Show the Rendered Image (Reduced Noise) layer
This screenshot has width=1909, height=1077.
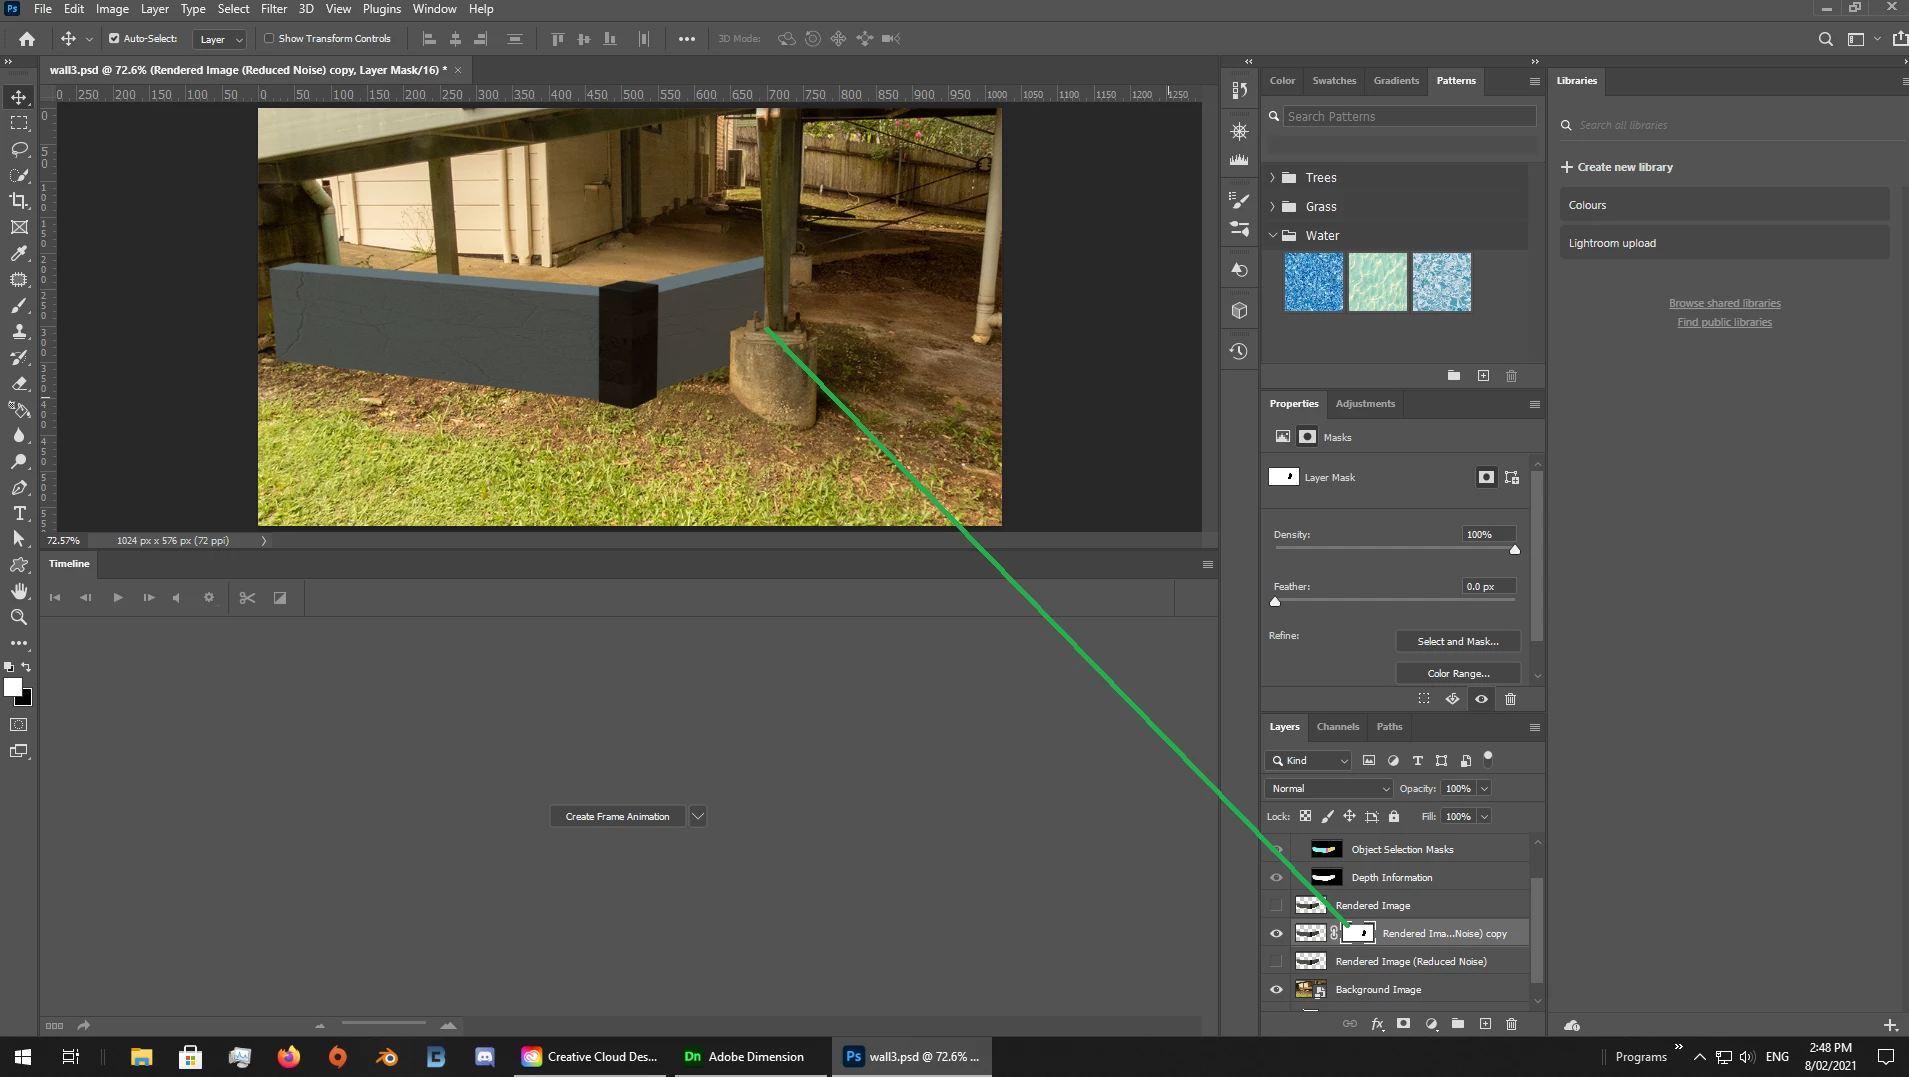click(1276, 962)
